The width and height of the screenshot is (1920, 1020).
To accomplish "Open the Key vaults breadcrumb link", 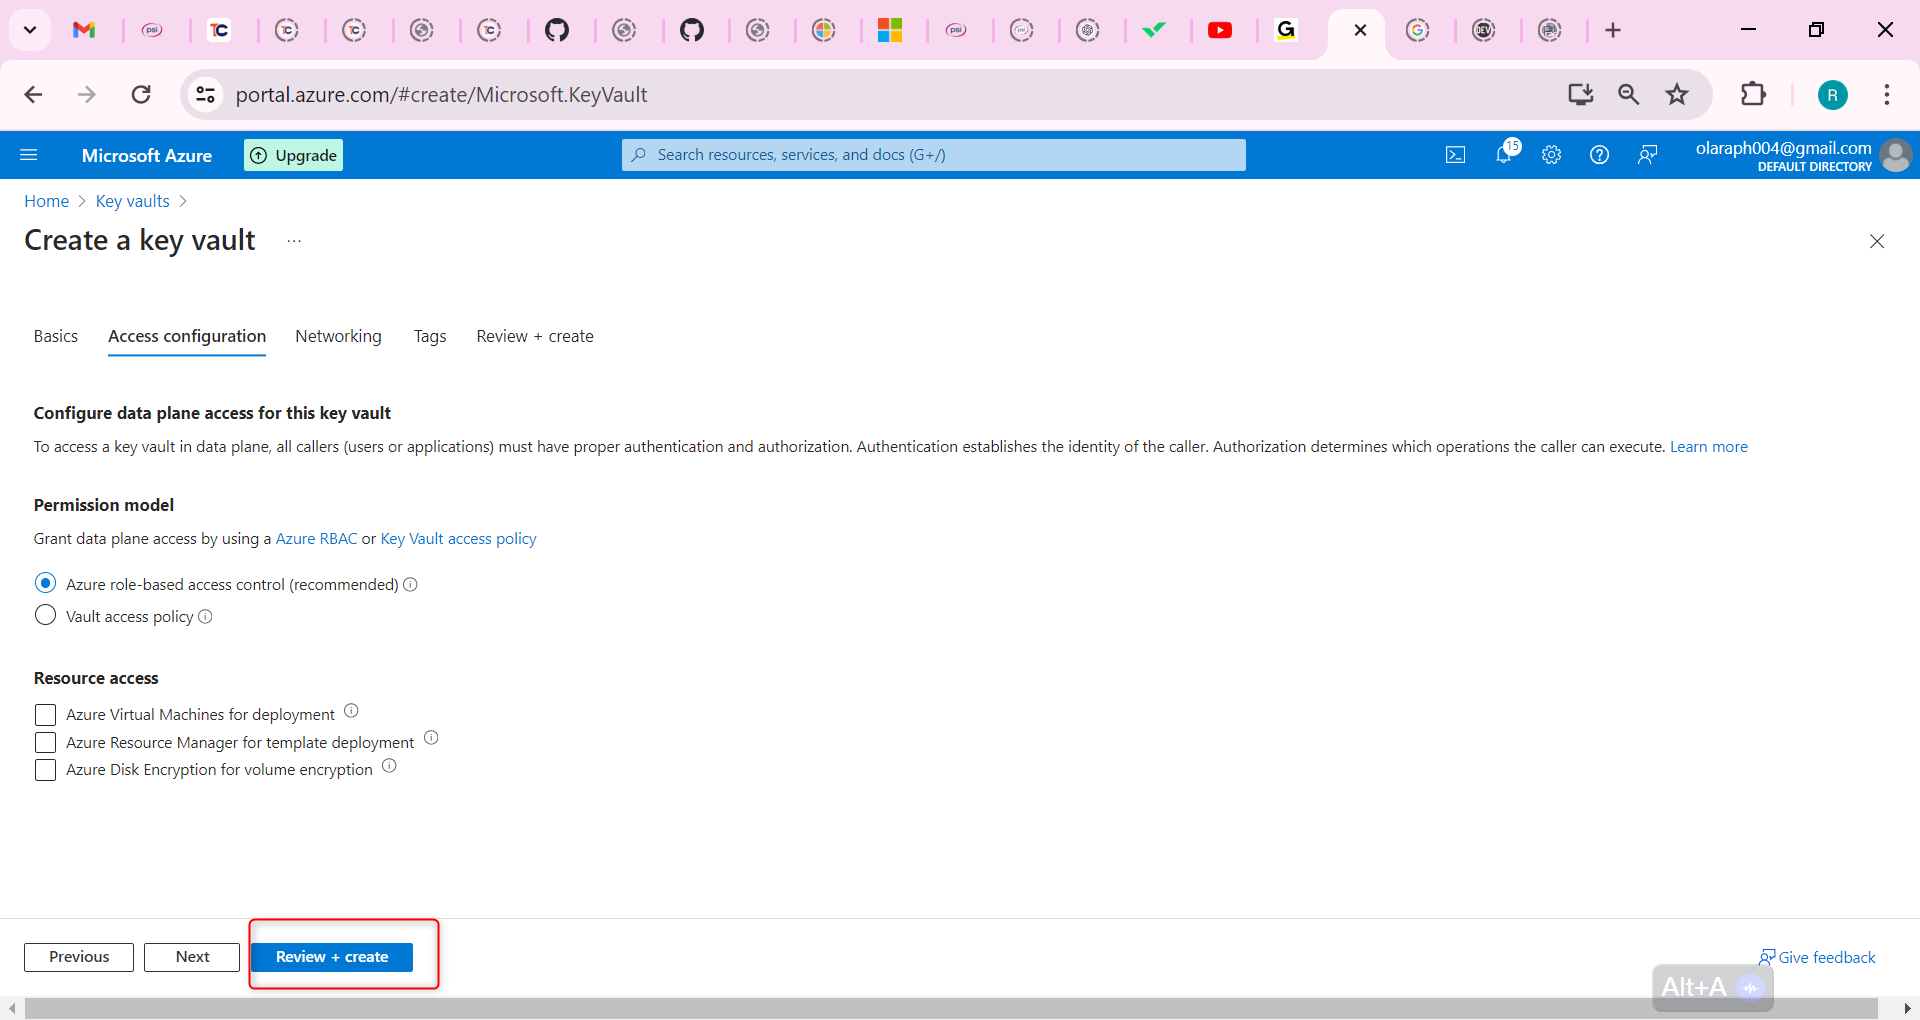I will [x=133, y=201].
